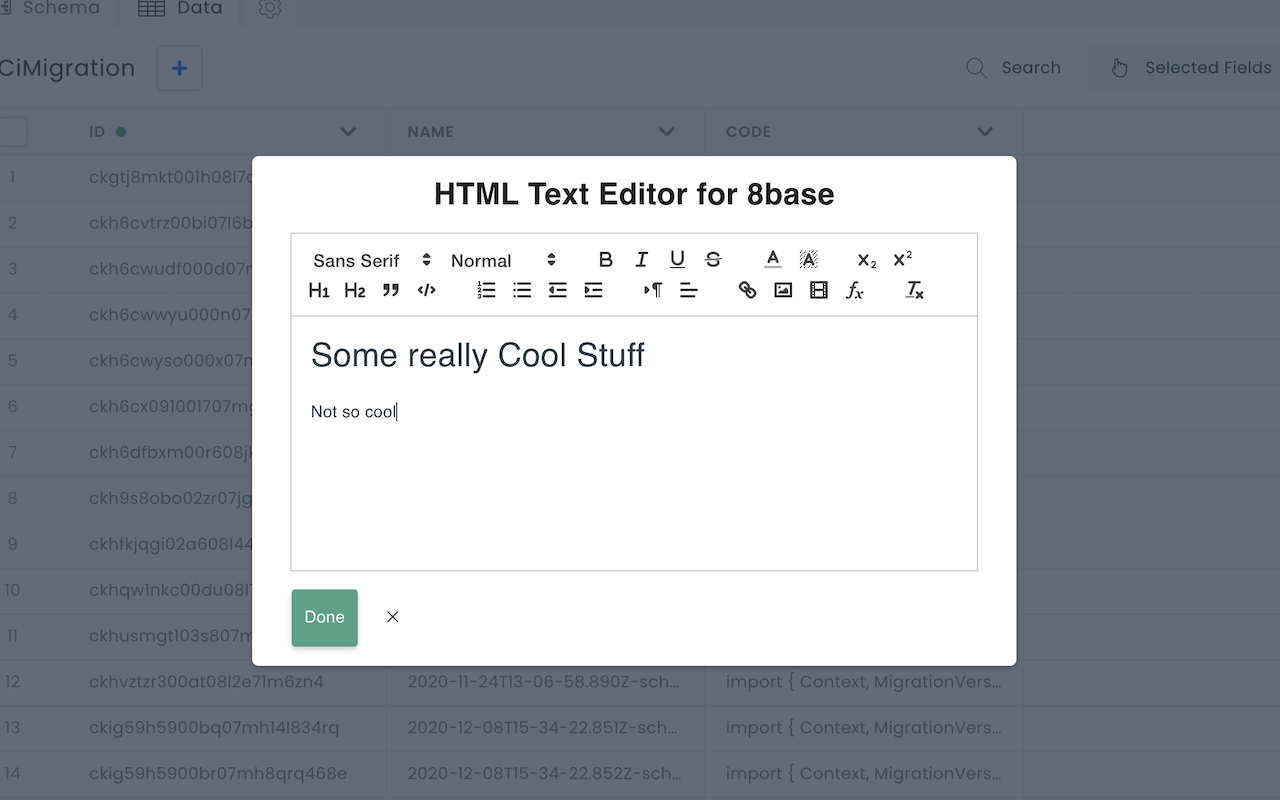Image resolution: width=1280 pixels, height=800 pixels.
Task: Select row 14 id ckig59h5900br07mh8qrq468e
Action: tap(218, 774)
